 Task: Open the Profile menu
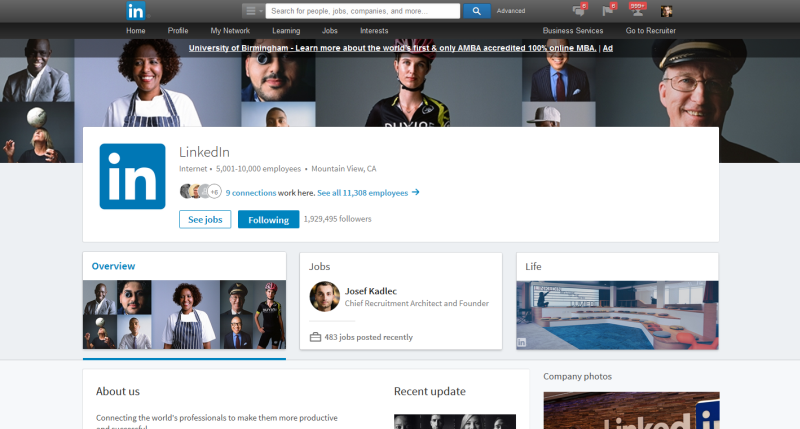click(x=178, y=31)
